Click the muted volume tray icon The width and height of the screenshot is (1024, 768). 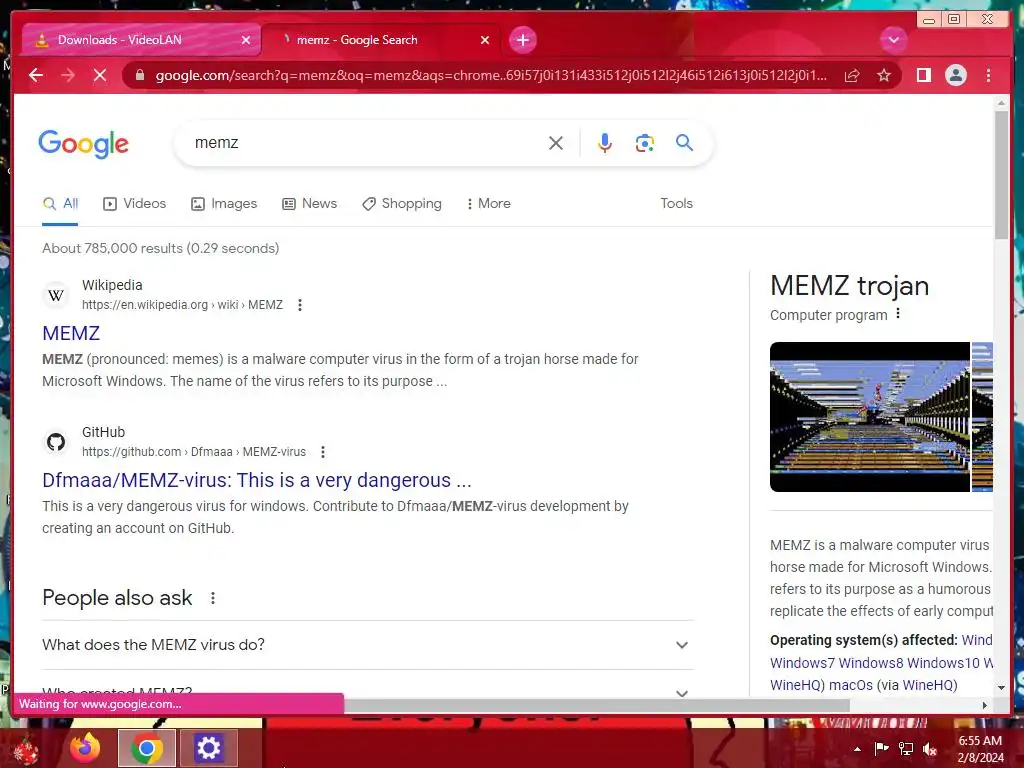930,748
